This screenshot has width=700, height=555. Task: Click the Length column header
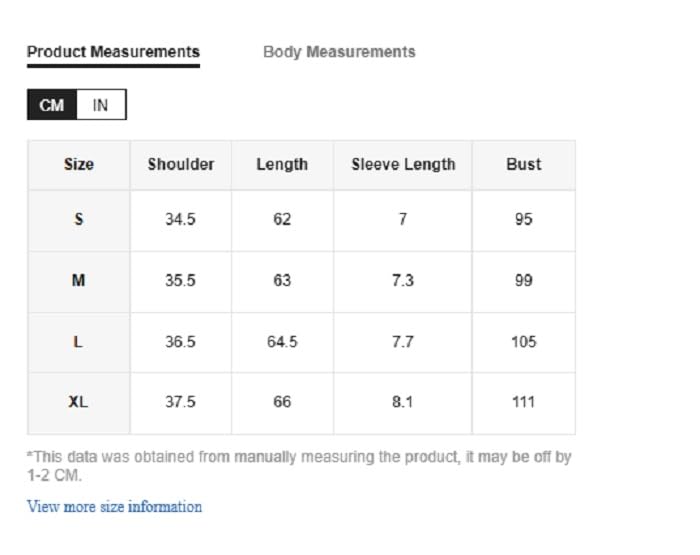pyautogui.click(x=282, y=165)
